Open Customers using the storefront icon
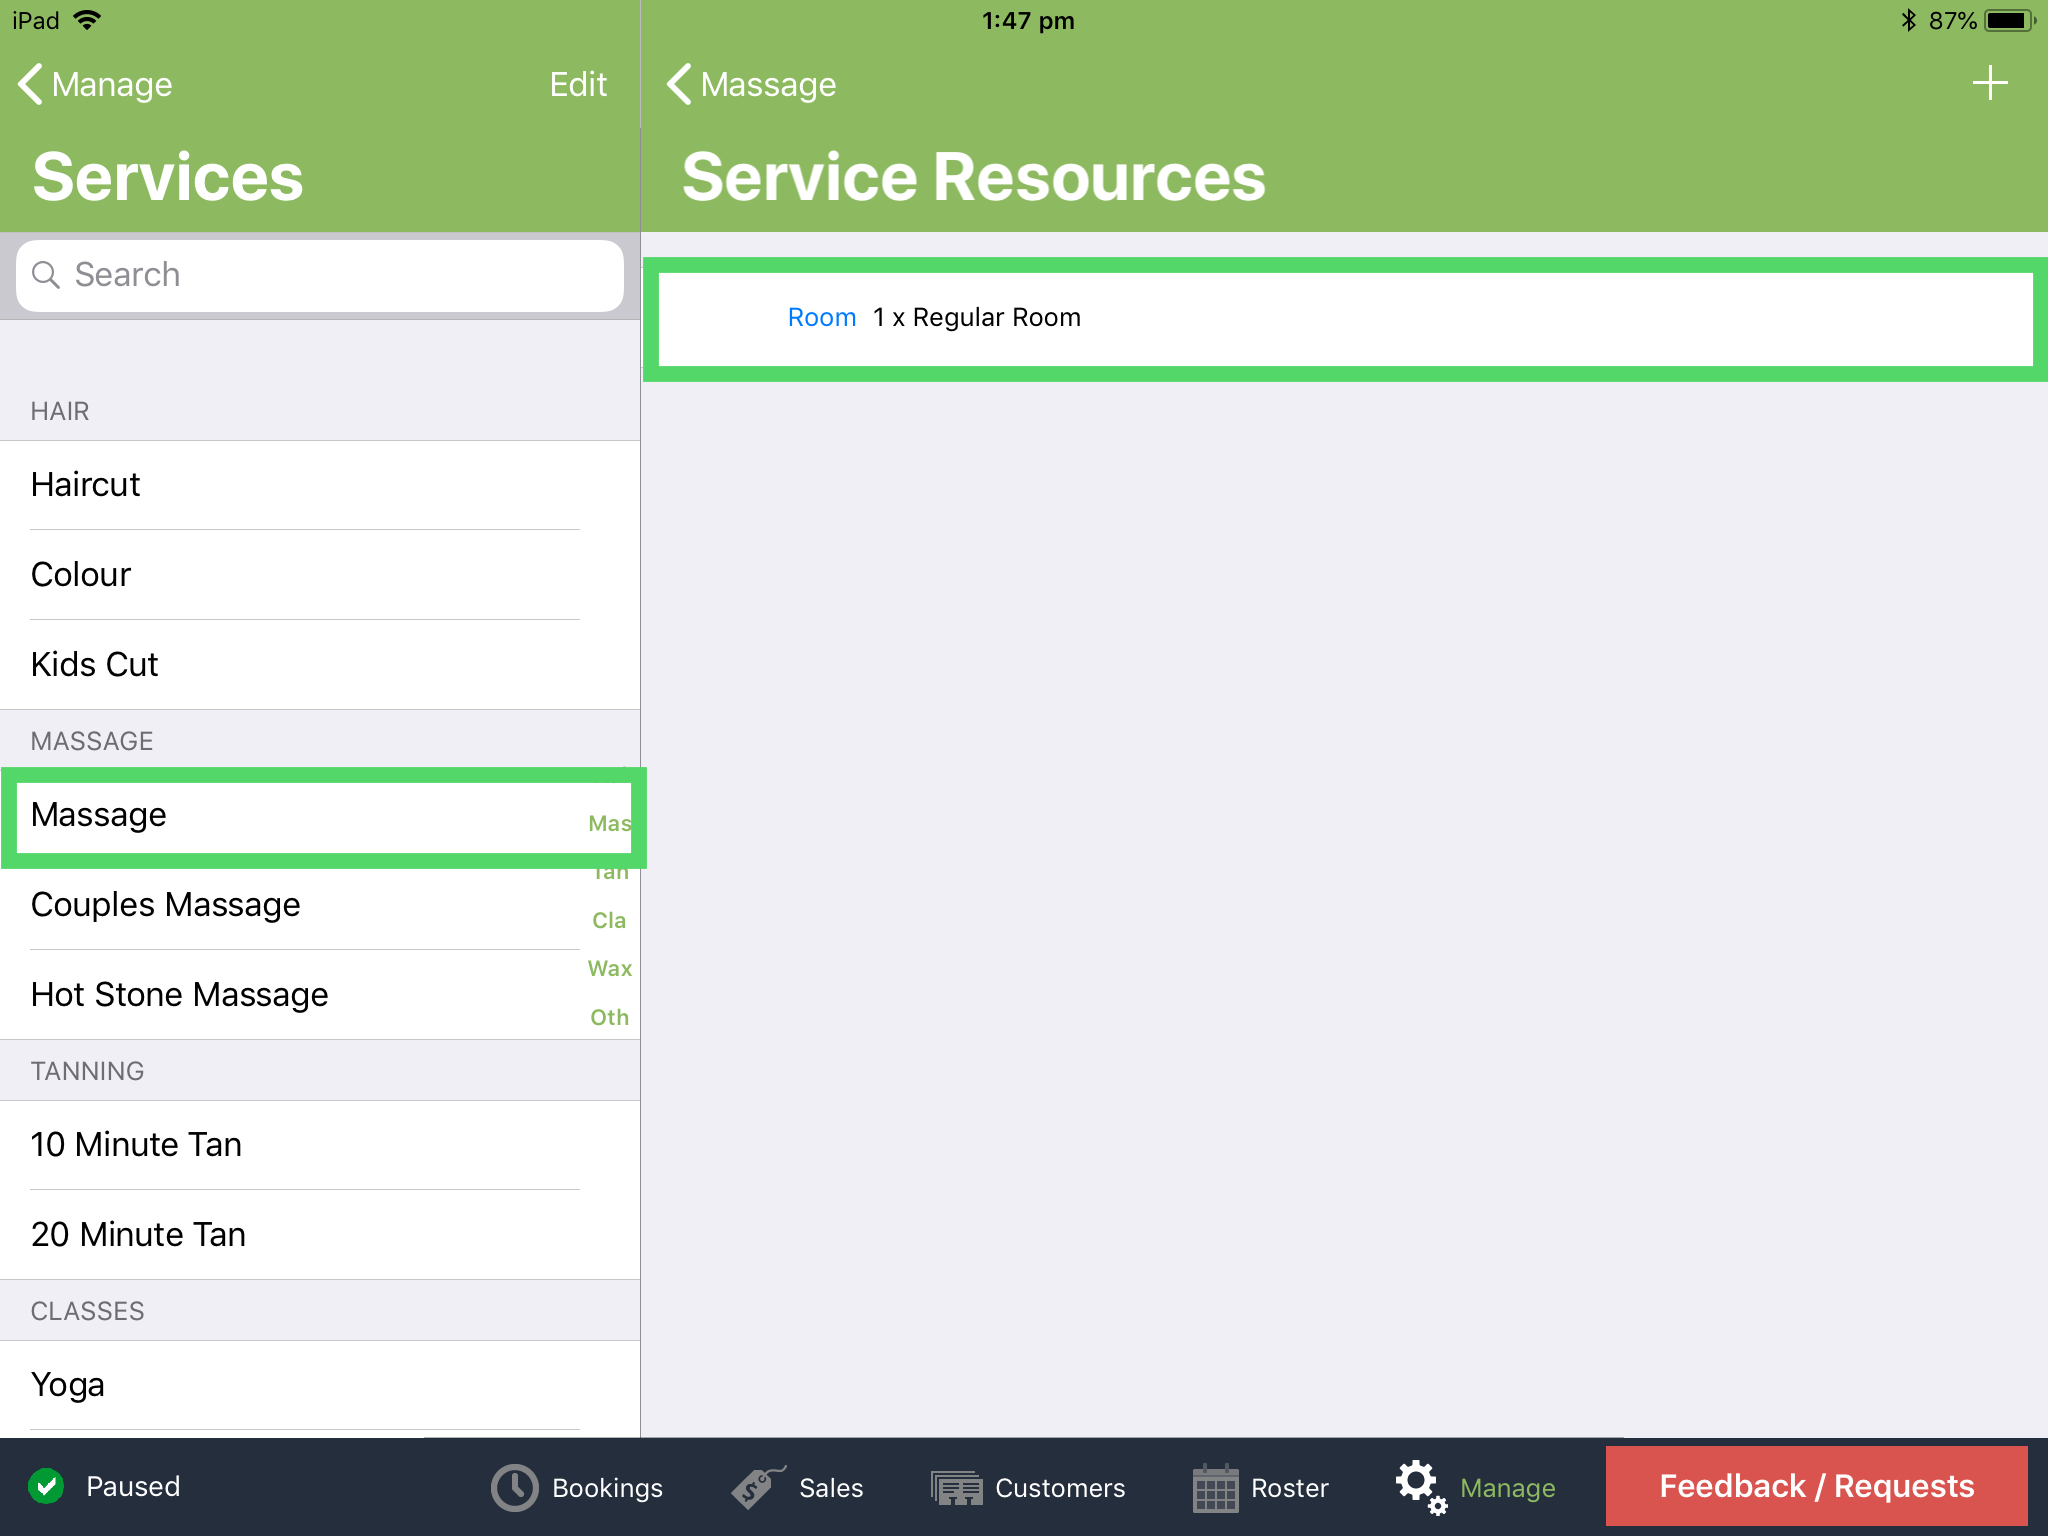This screenshot has width=2048, height=1536. coord(957,1486)
